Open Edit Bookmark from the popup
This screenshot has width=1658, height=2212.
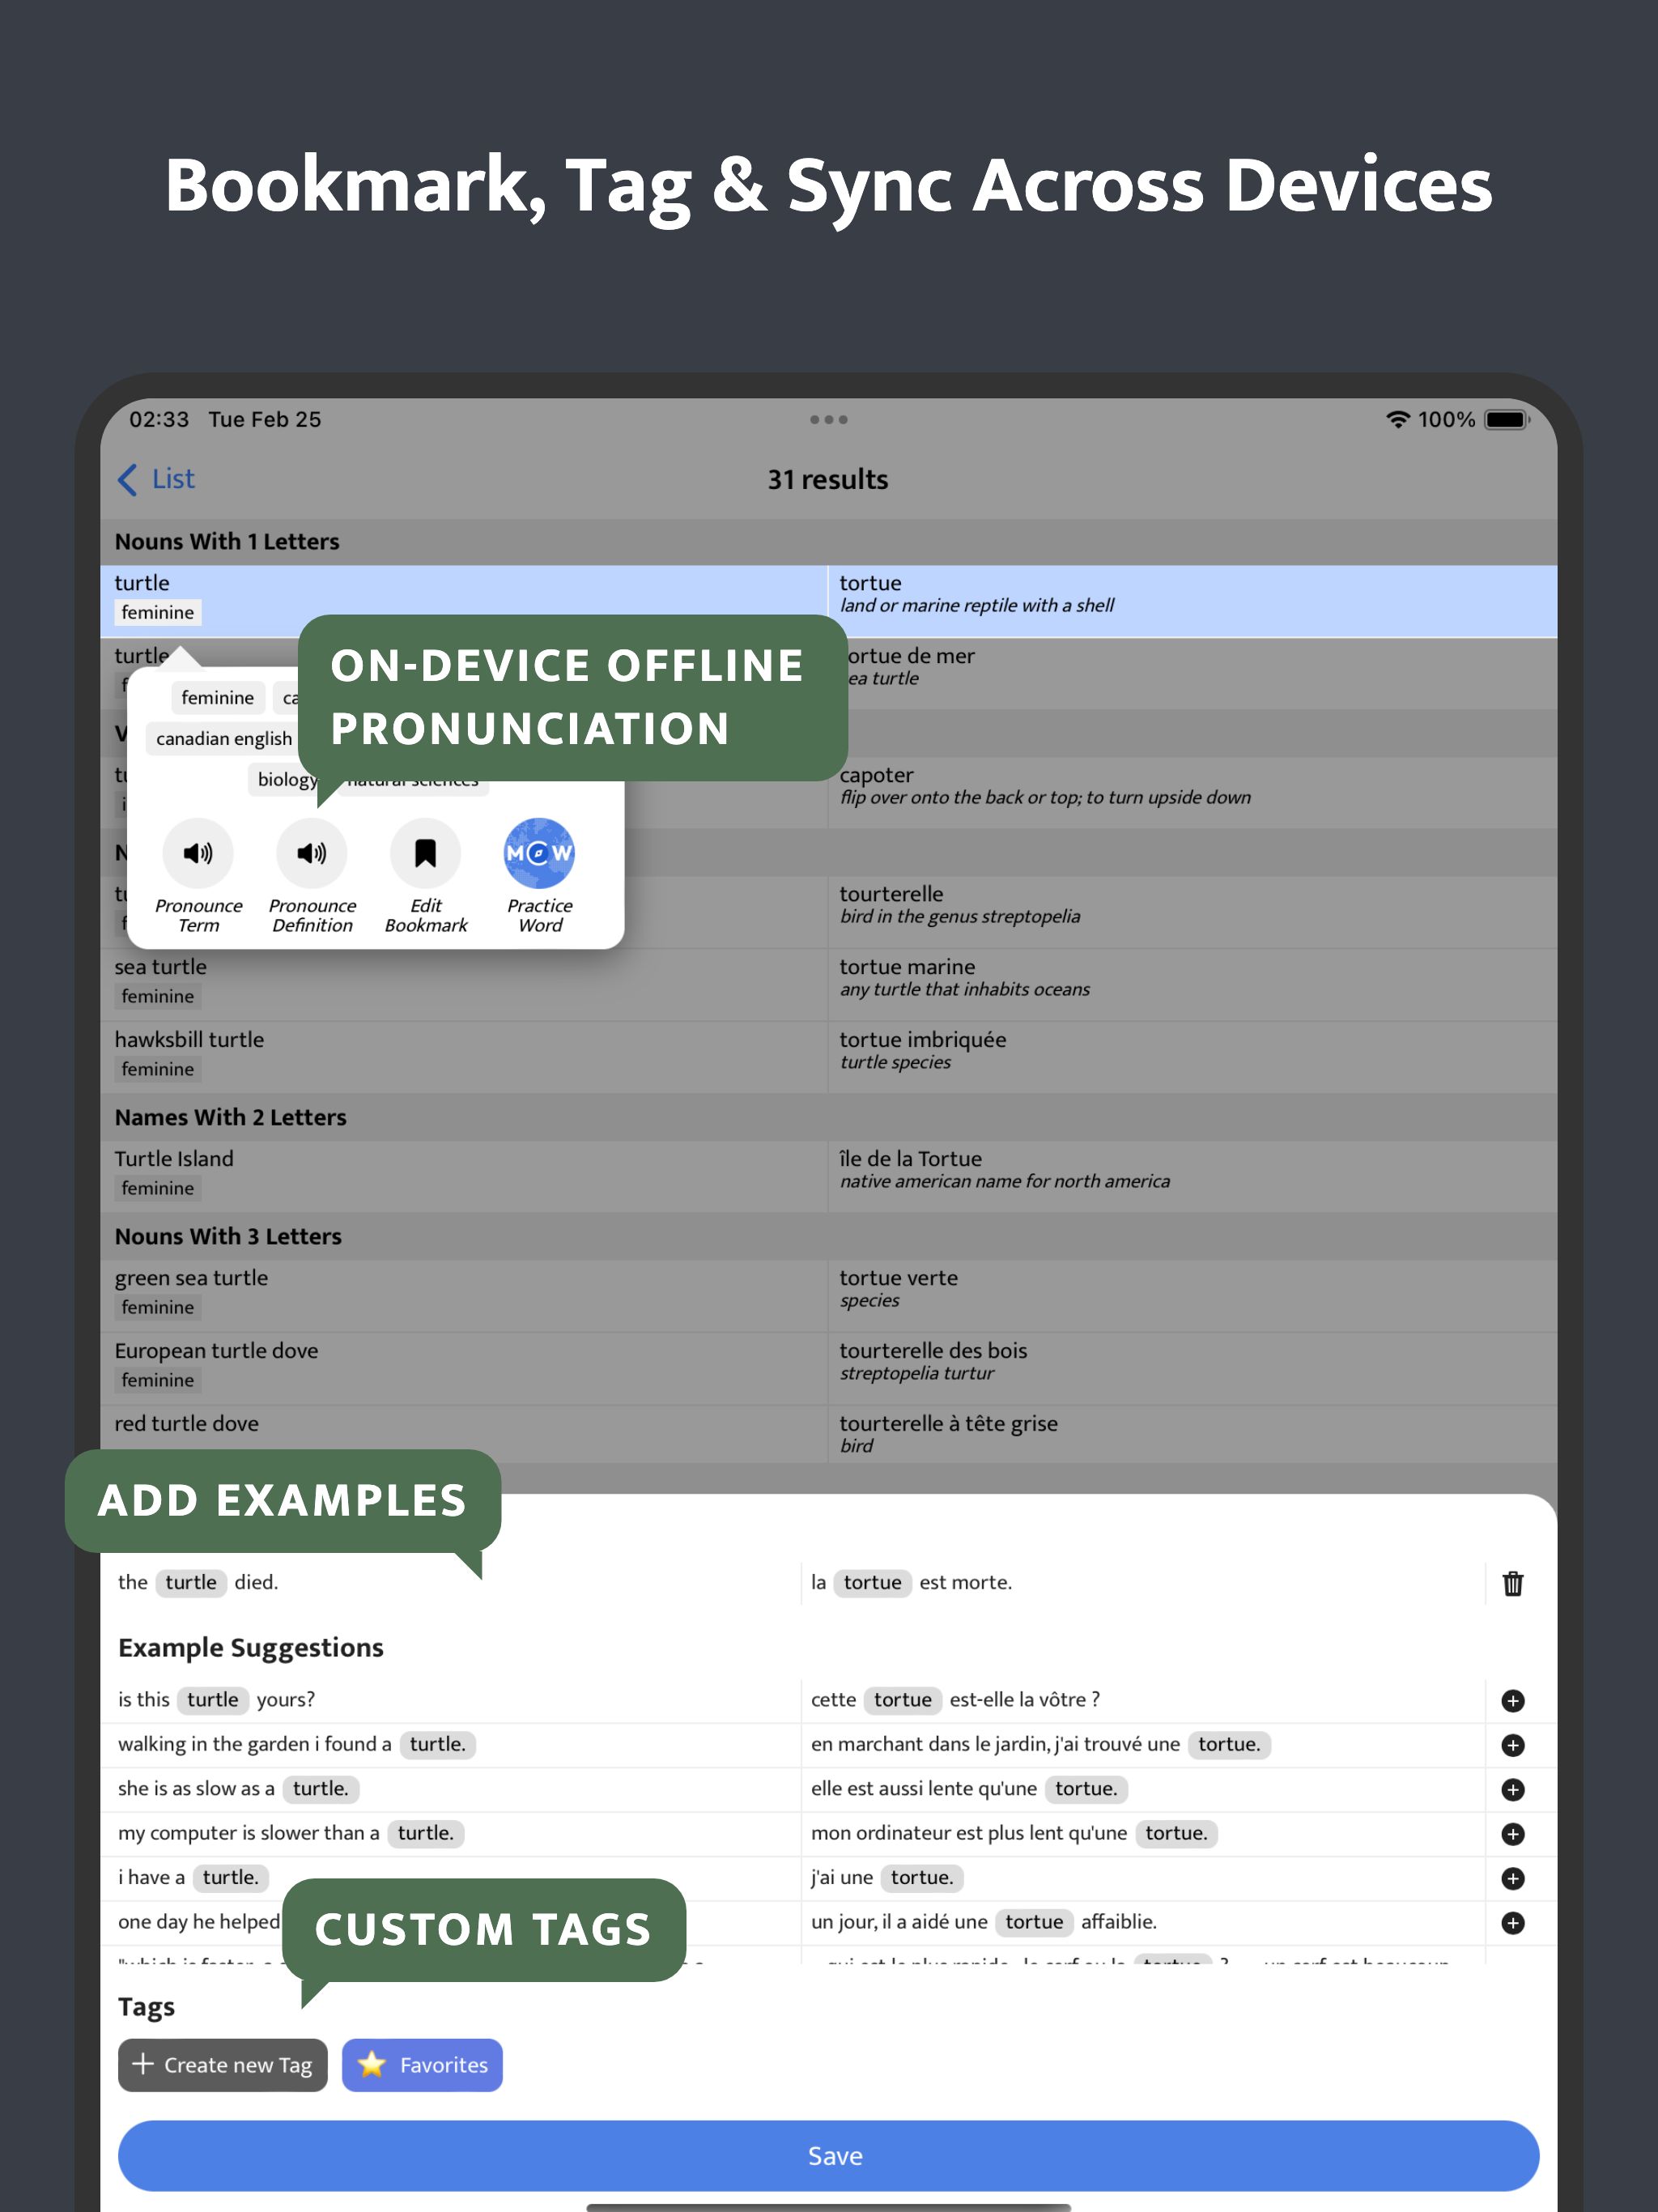tap(425, 853)
